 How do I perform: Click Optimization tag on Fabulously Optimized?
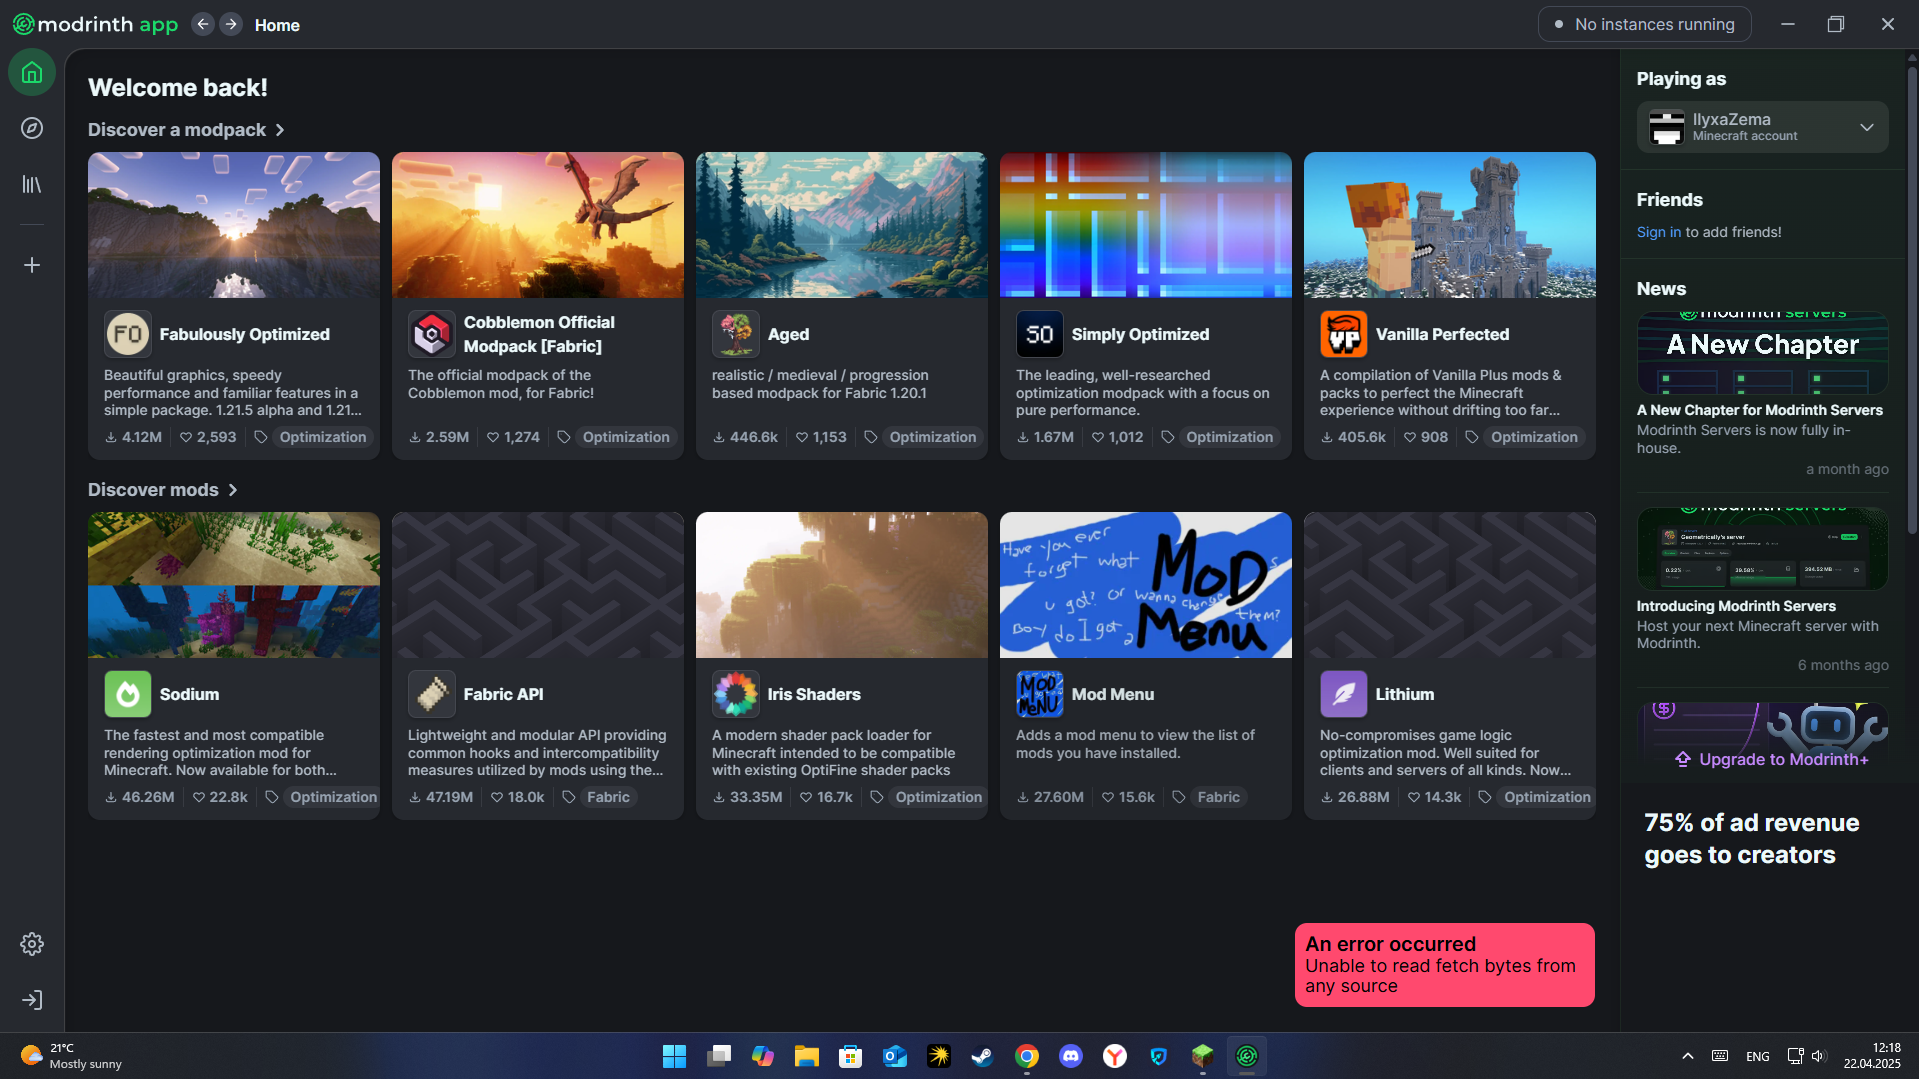click(x=323, y=437)
